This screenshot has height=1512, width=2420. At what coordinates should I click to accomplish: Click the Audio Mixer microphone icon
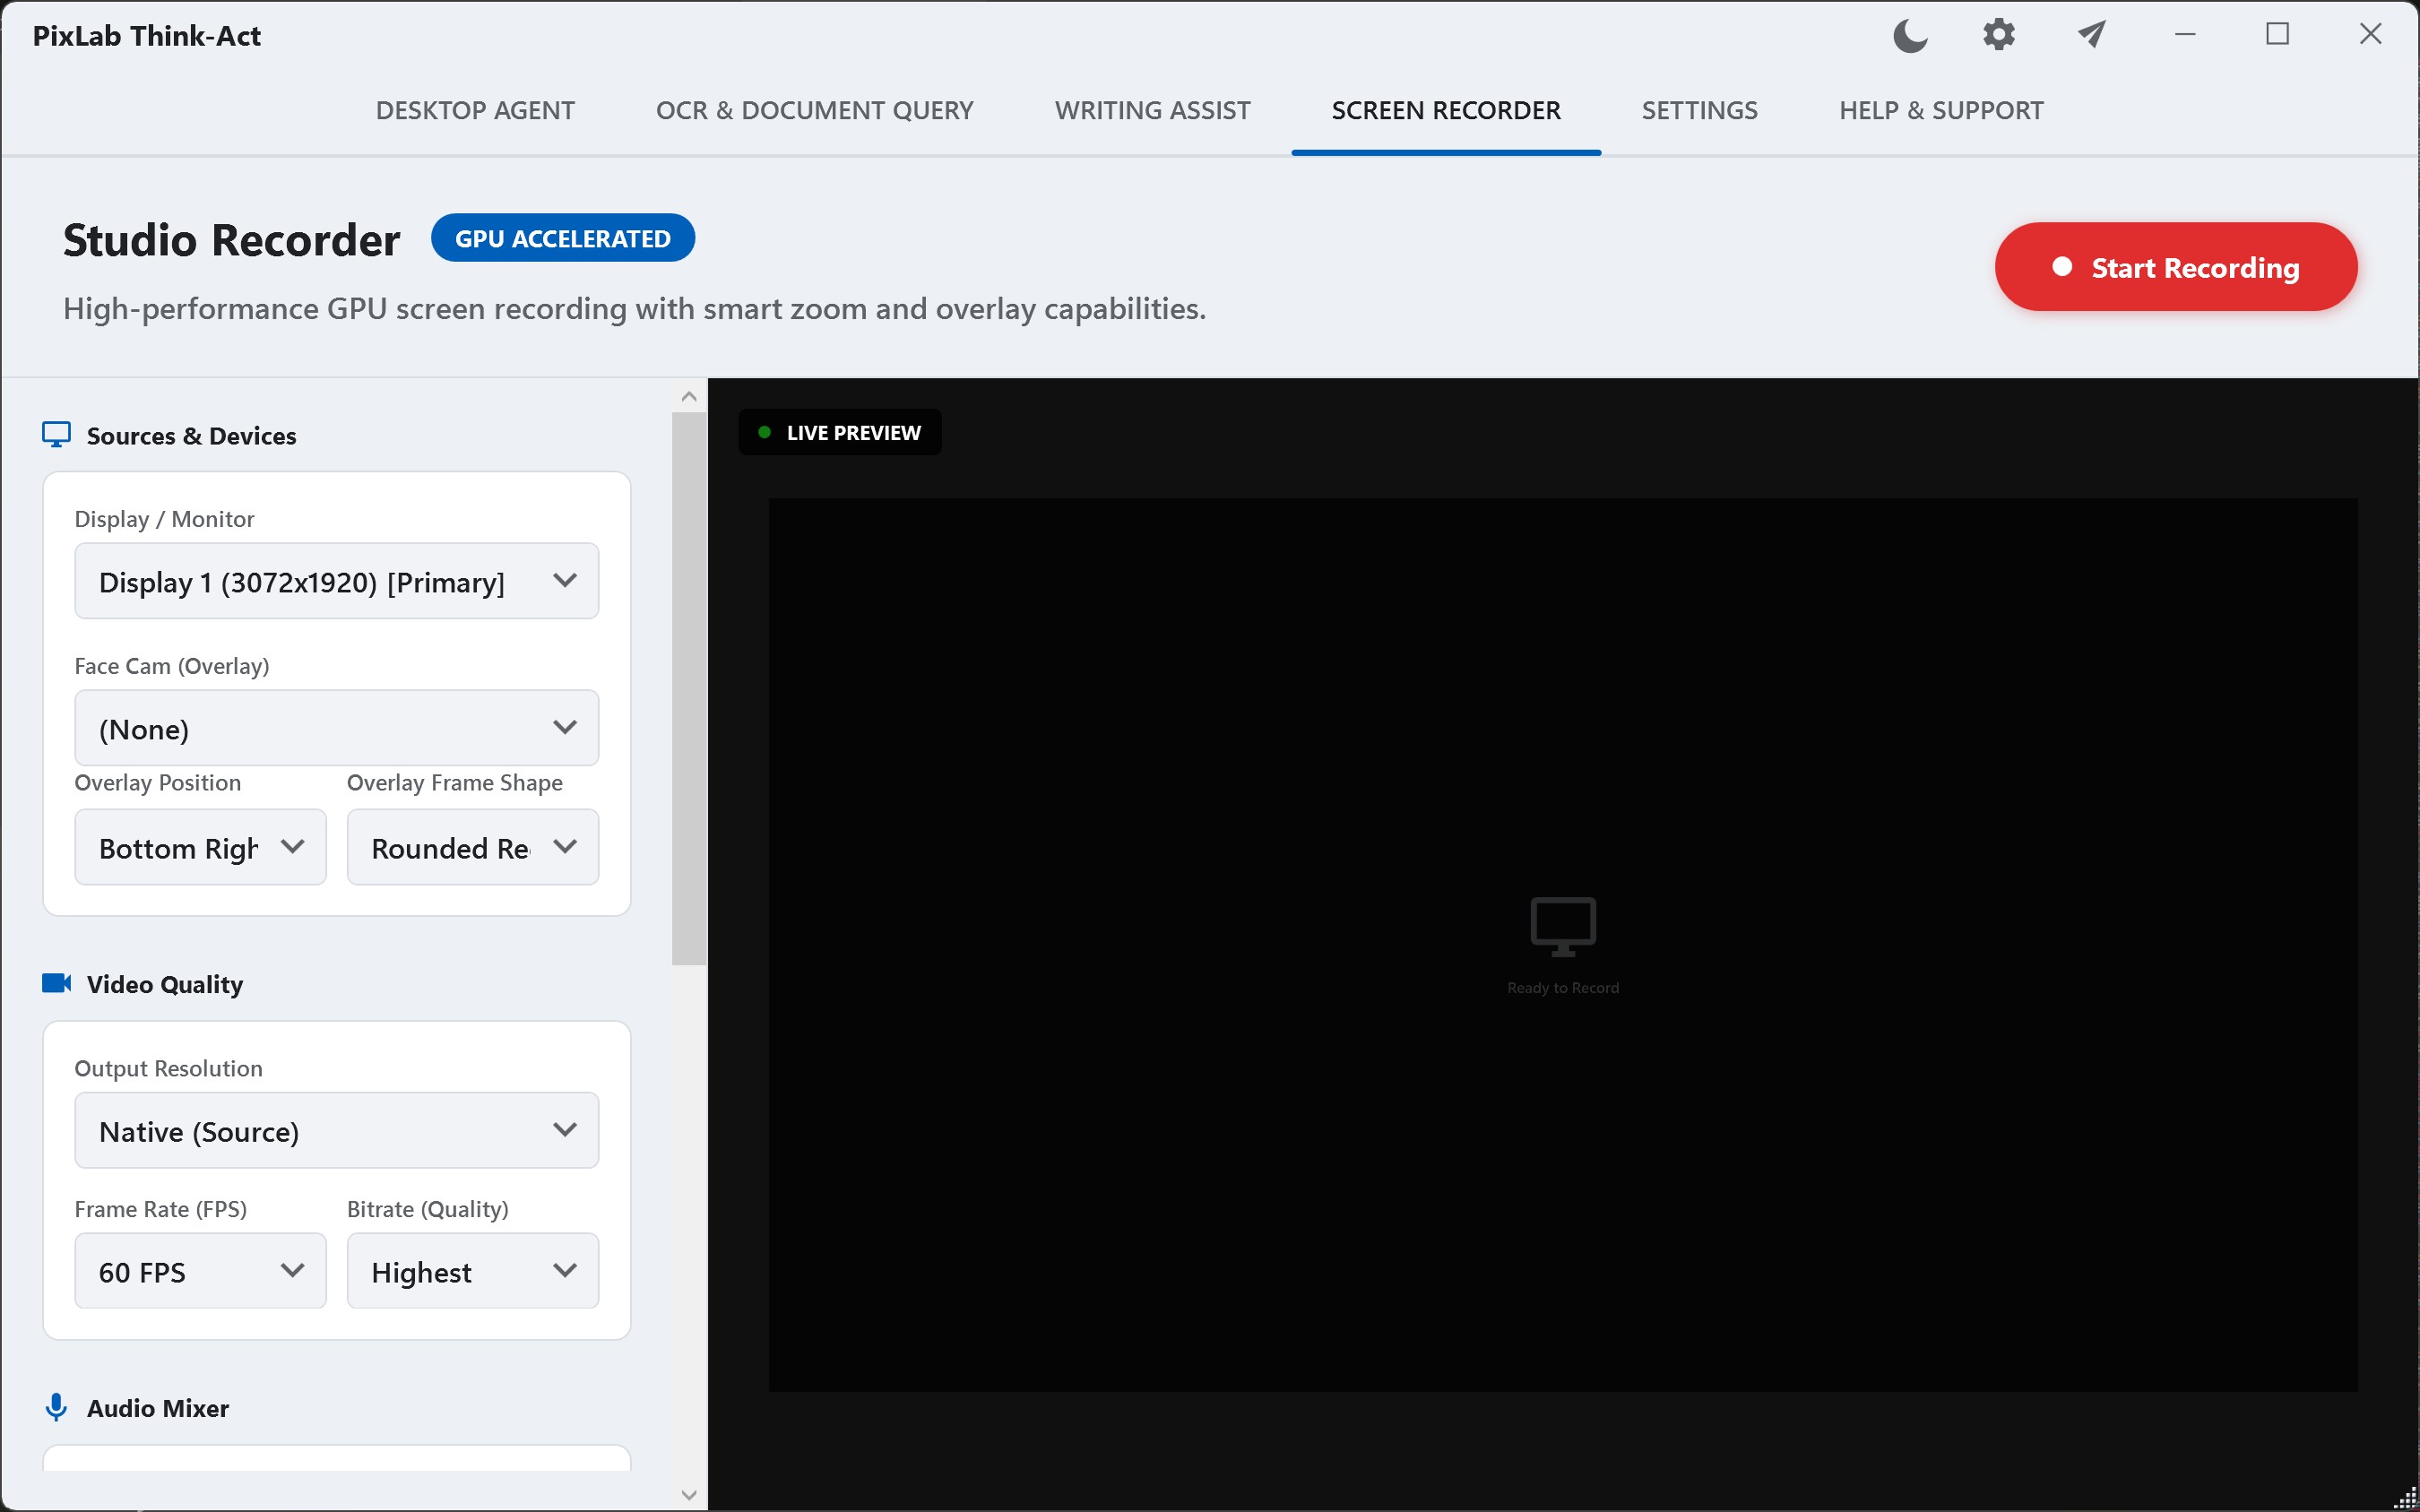56,1407
